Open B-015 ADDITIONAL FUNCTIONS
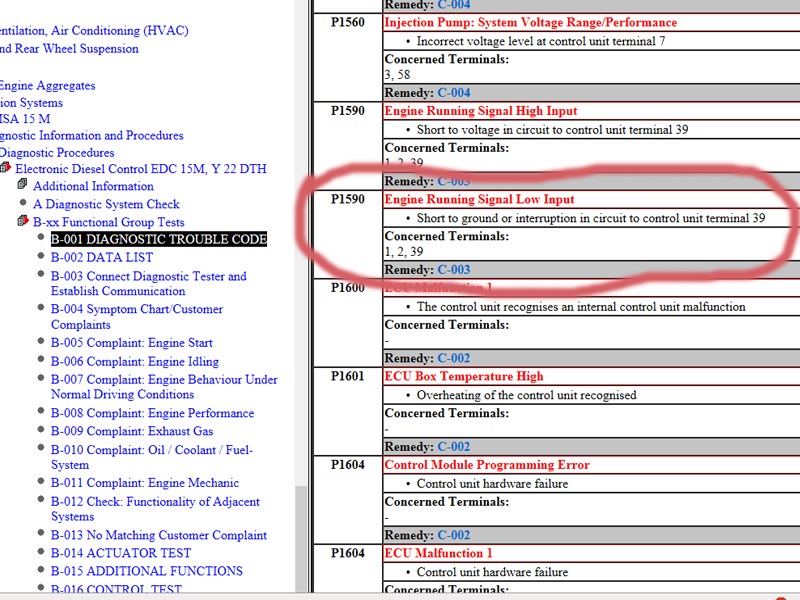 146,571
